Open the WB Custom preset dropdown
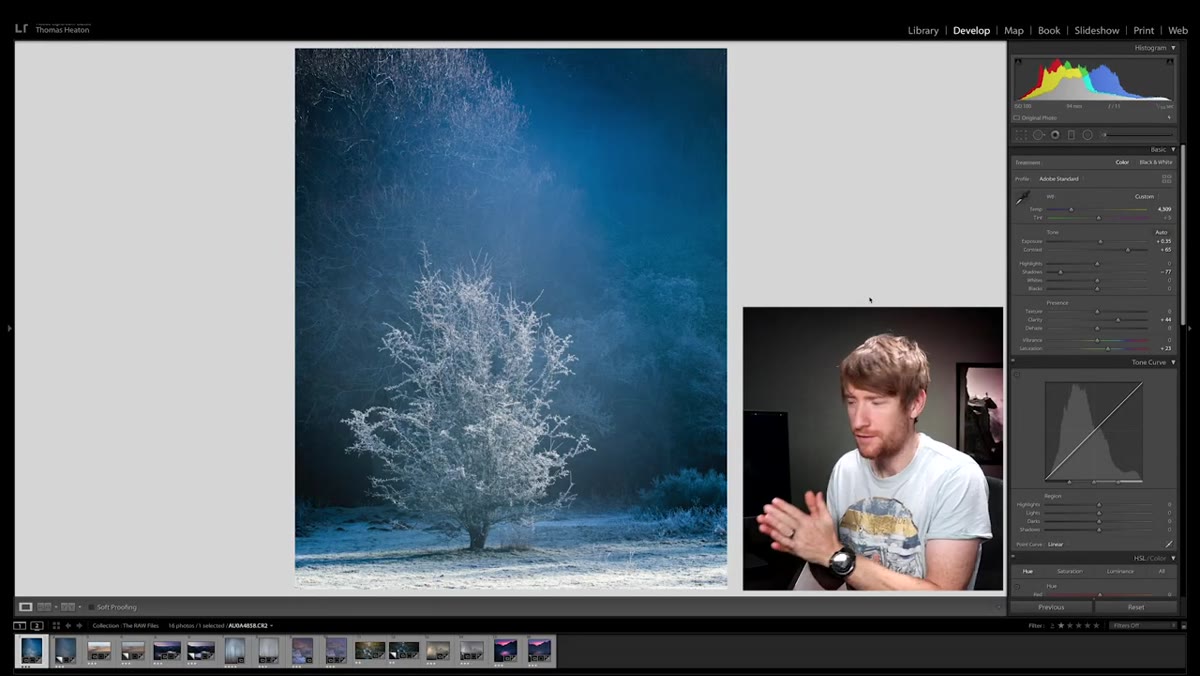Viewport: 1200px width, 676px height. tap(1146, 196)
